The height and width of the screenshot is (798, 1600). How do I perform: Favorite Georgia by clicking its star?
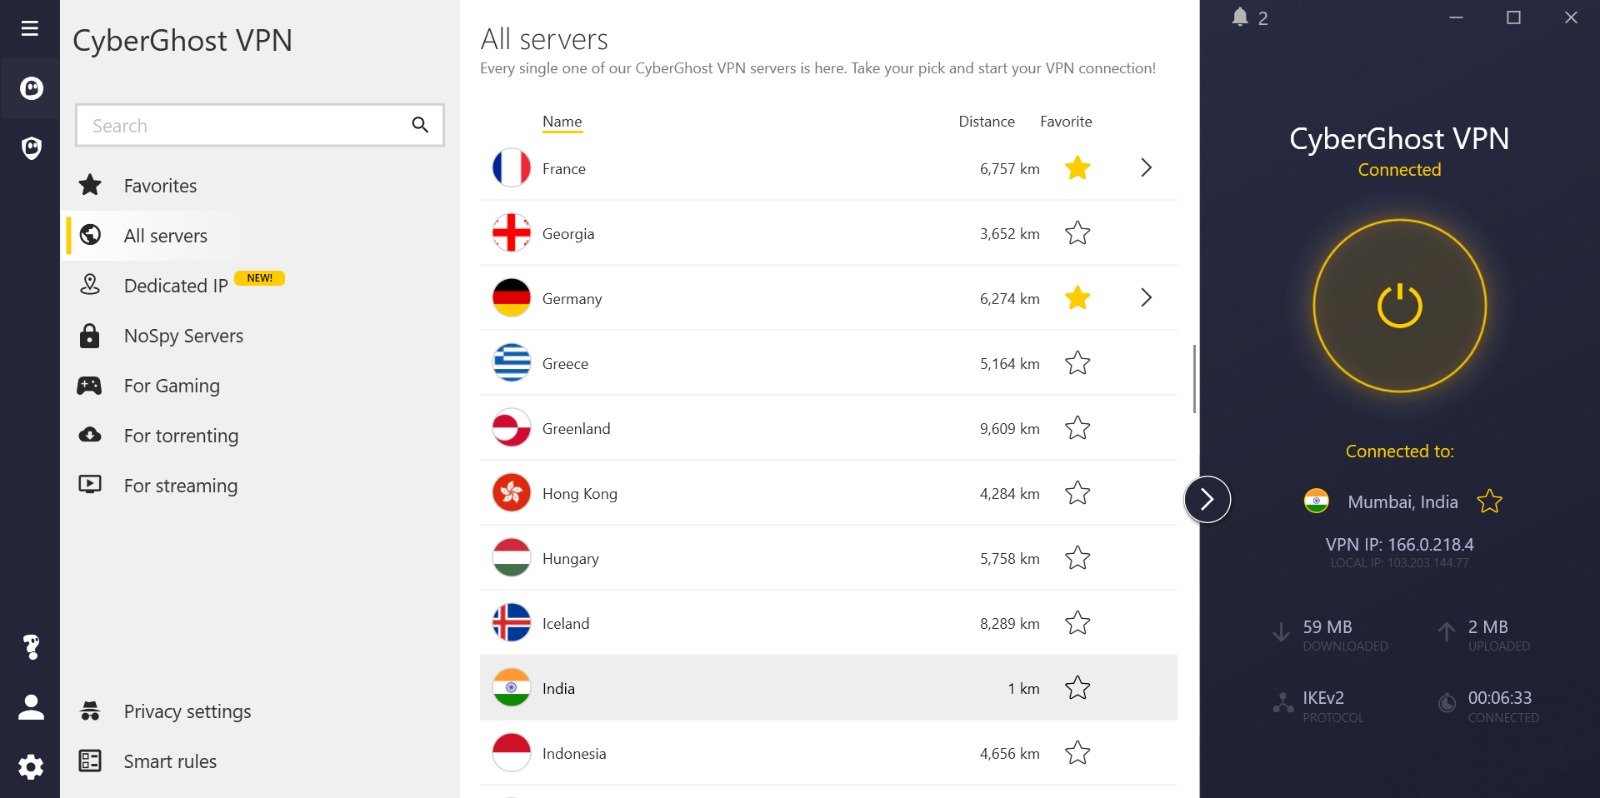click(1077, 232)
